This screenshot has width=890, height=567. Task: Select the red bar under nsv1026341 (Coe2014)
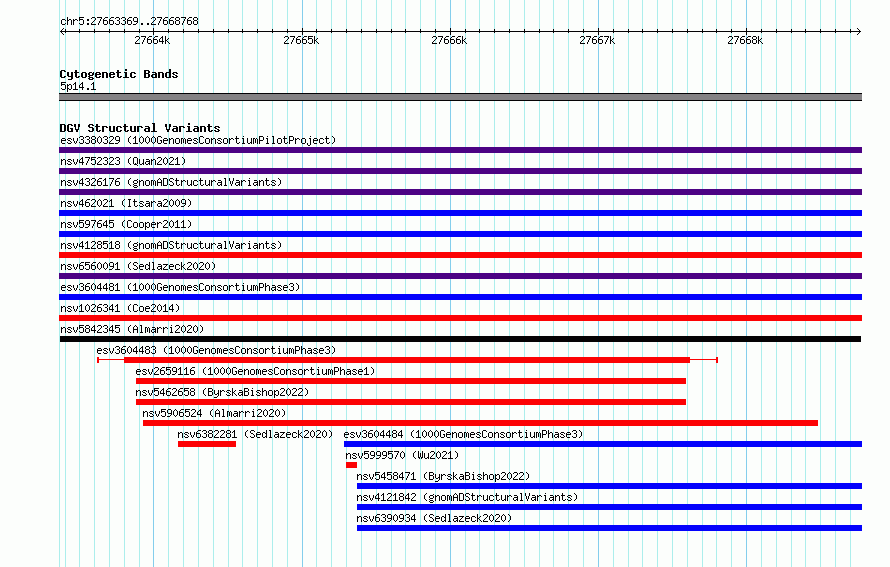coord(460,318)
